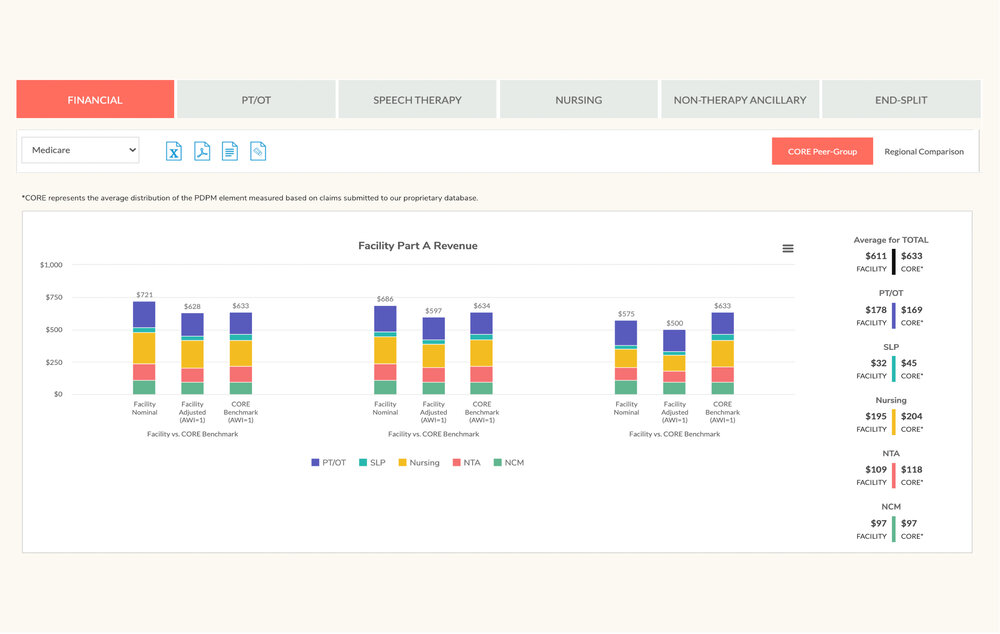
Task: Switch to the PT/OT tab
Action: click(x=256, y=100)
